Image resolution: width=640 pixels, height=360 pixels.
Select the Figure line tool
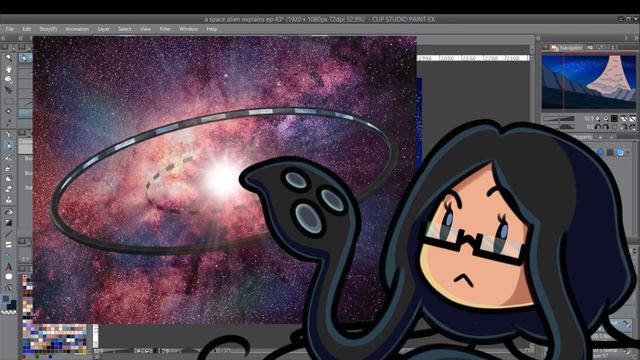tap(9, 234)
